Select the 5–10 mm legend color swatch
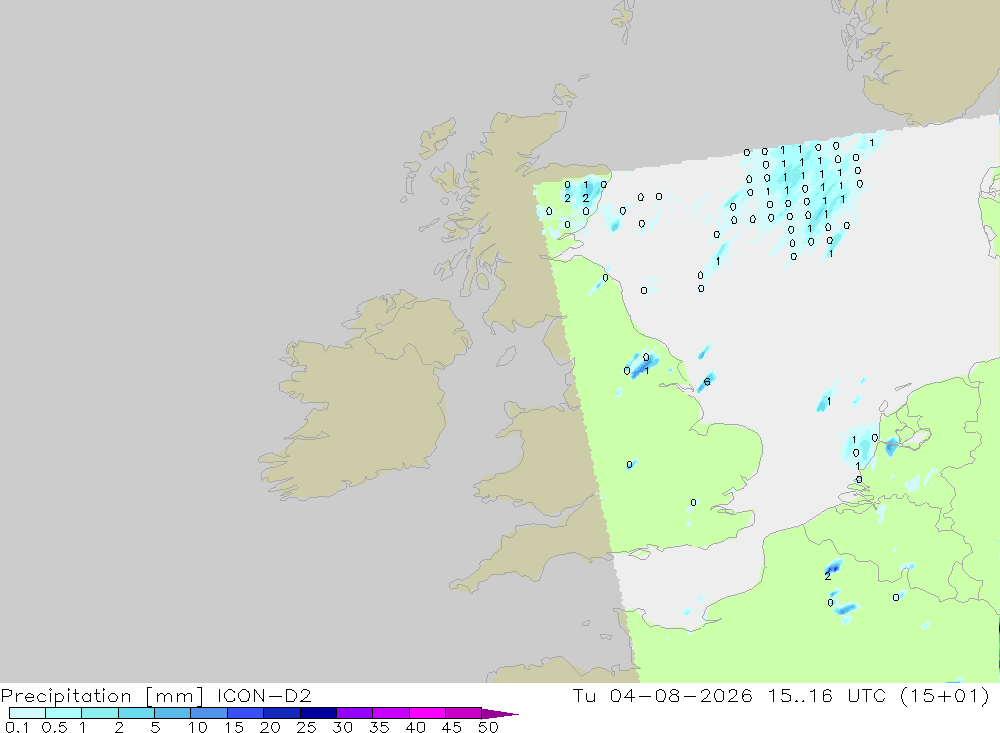Viewport: 1000px width, 733px height. coord(173,713)
